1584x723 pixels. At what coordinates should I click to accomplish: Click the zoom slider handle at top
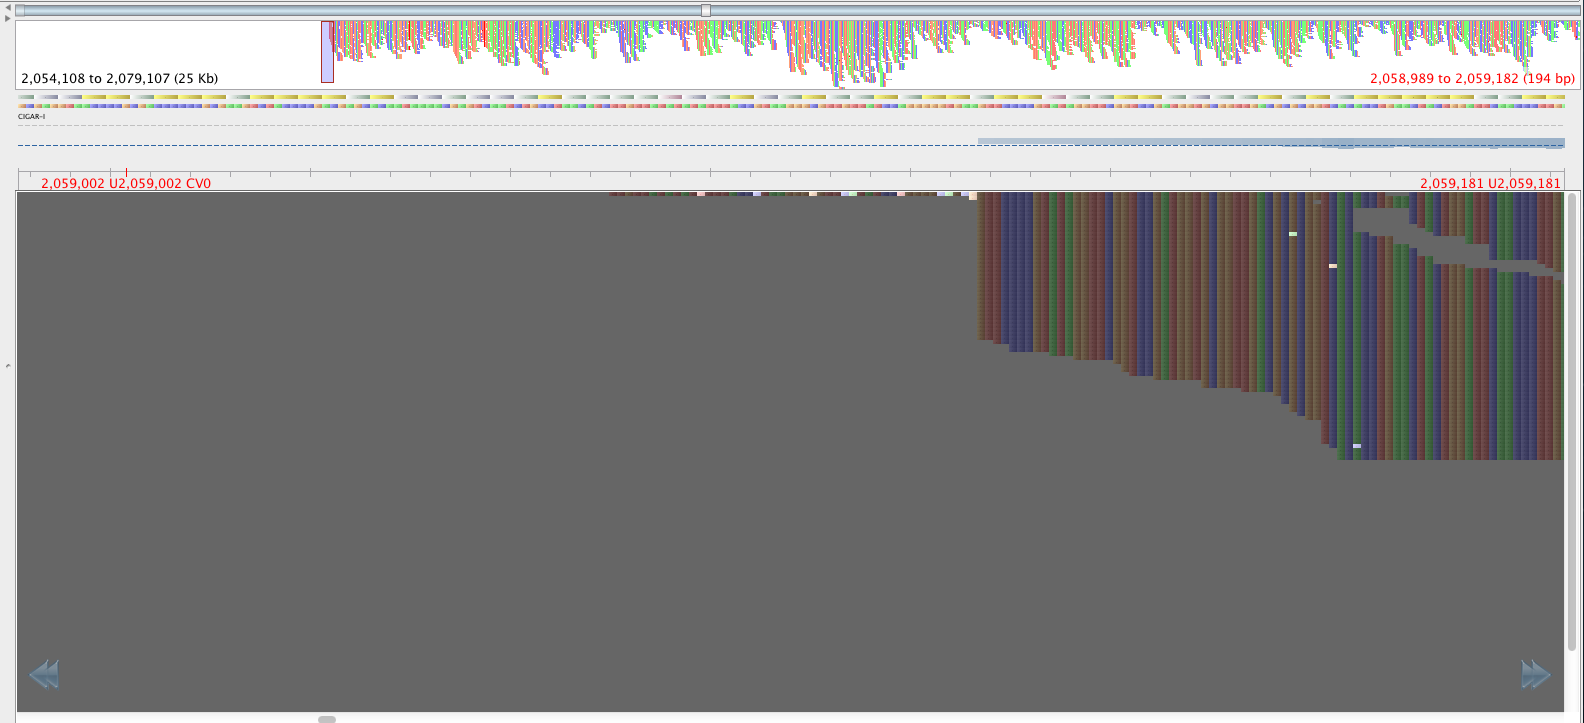(706, 10)
